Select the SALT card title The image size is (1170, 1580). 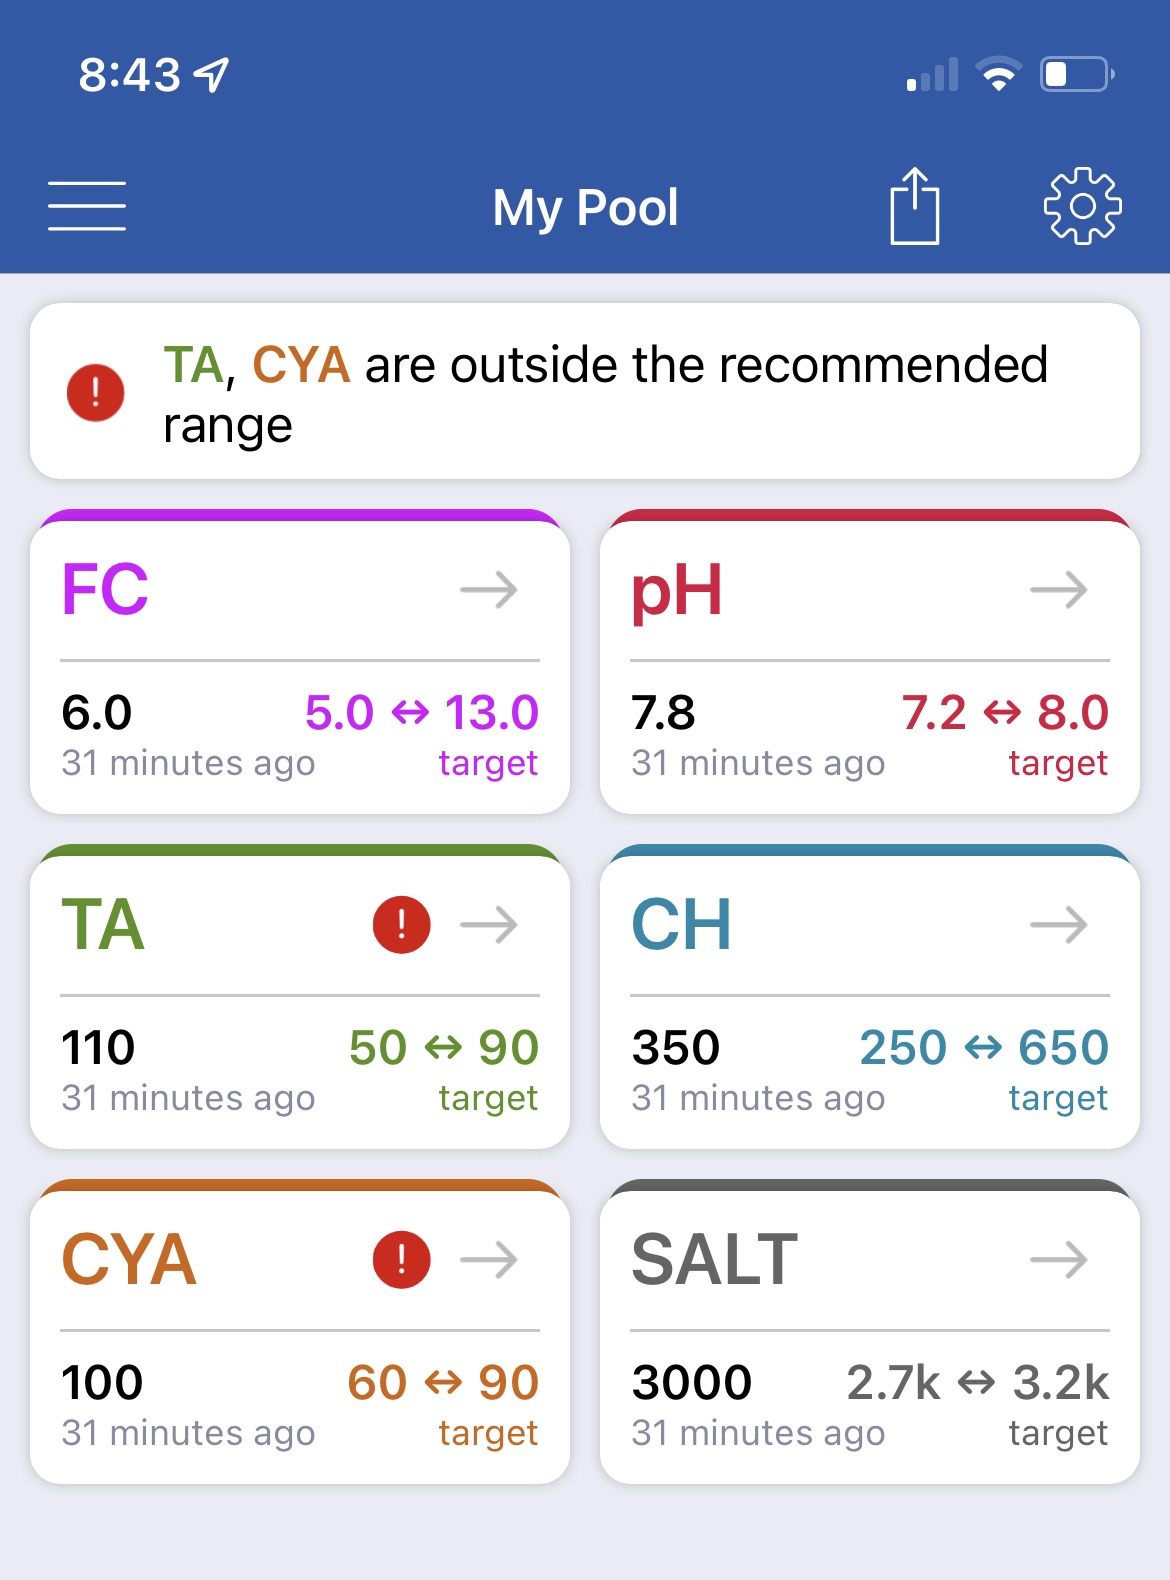point(715,1259)
